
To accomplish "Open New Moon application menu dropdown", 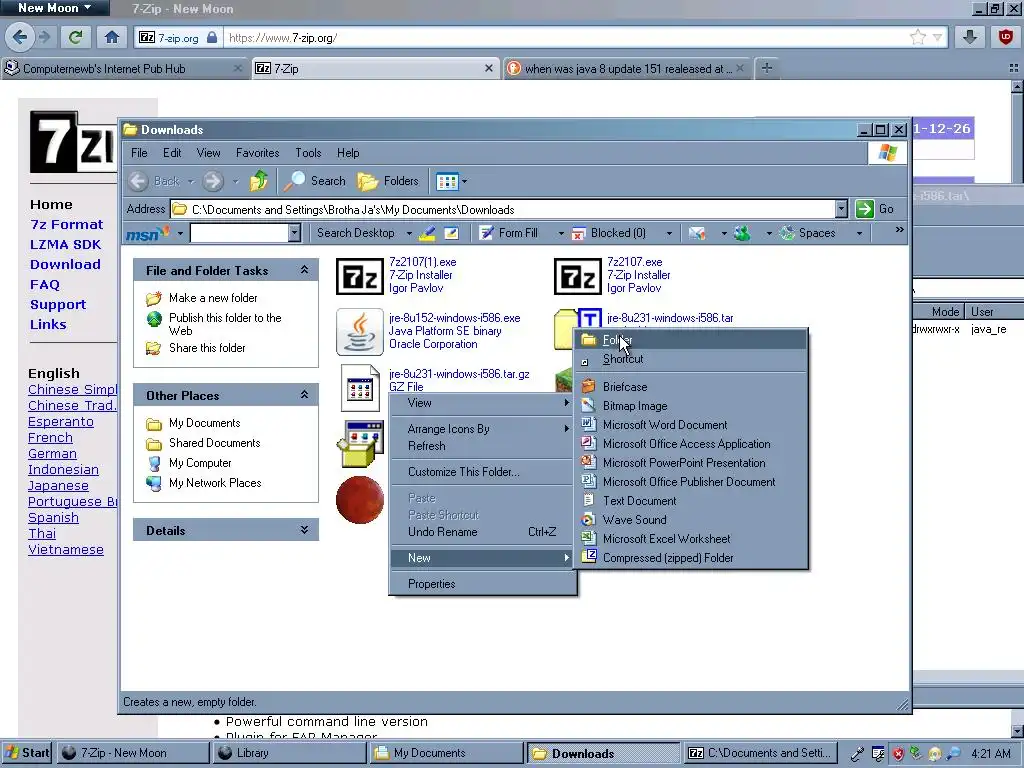I will [x=55, y=8].
